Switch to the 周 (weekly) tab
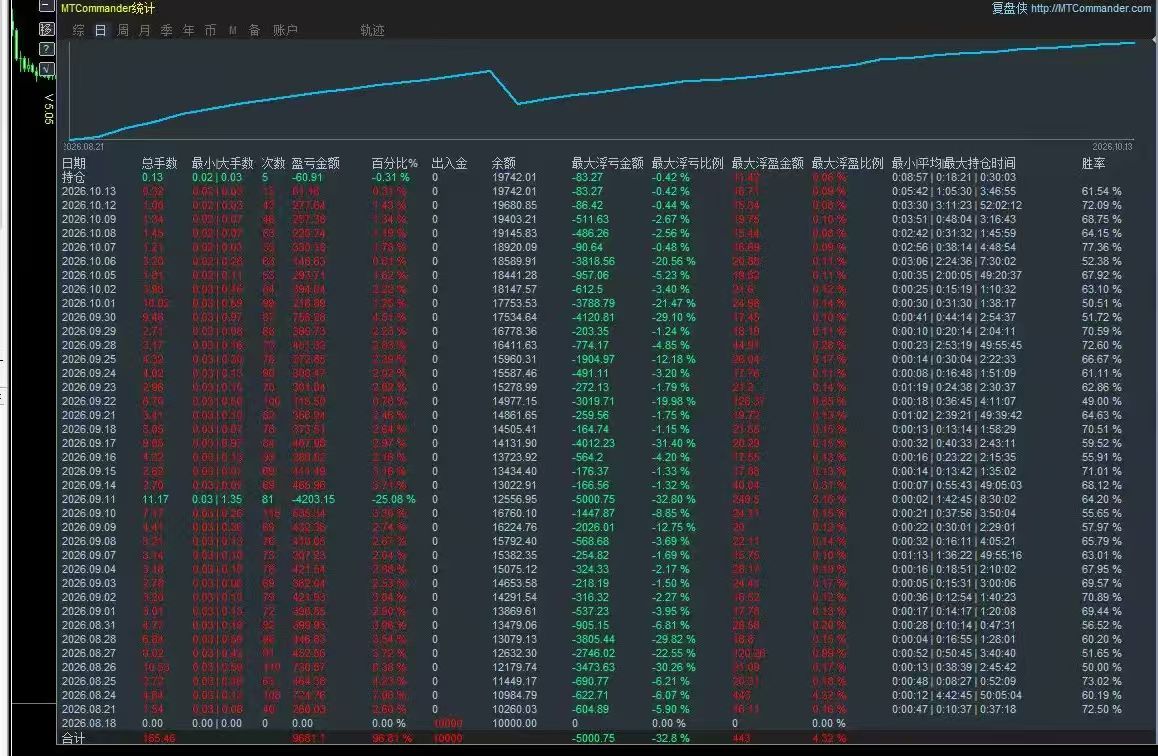1158x756 pixels. tap(123, 30)
